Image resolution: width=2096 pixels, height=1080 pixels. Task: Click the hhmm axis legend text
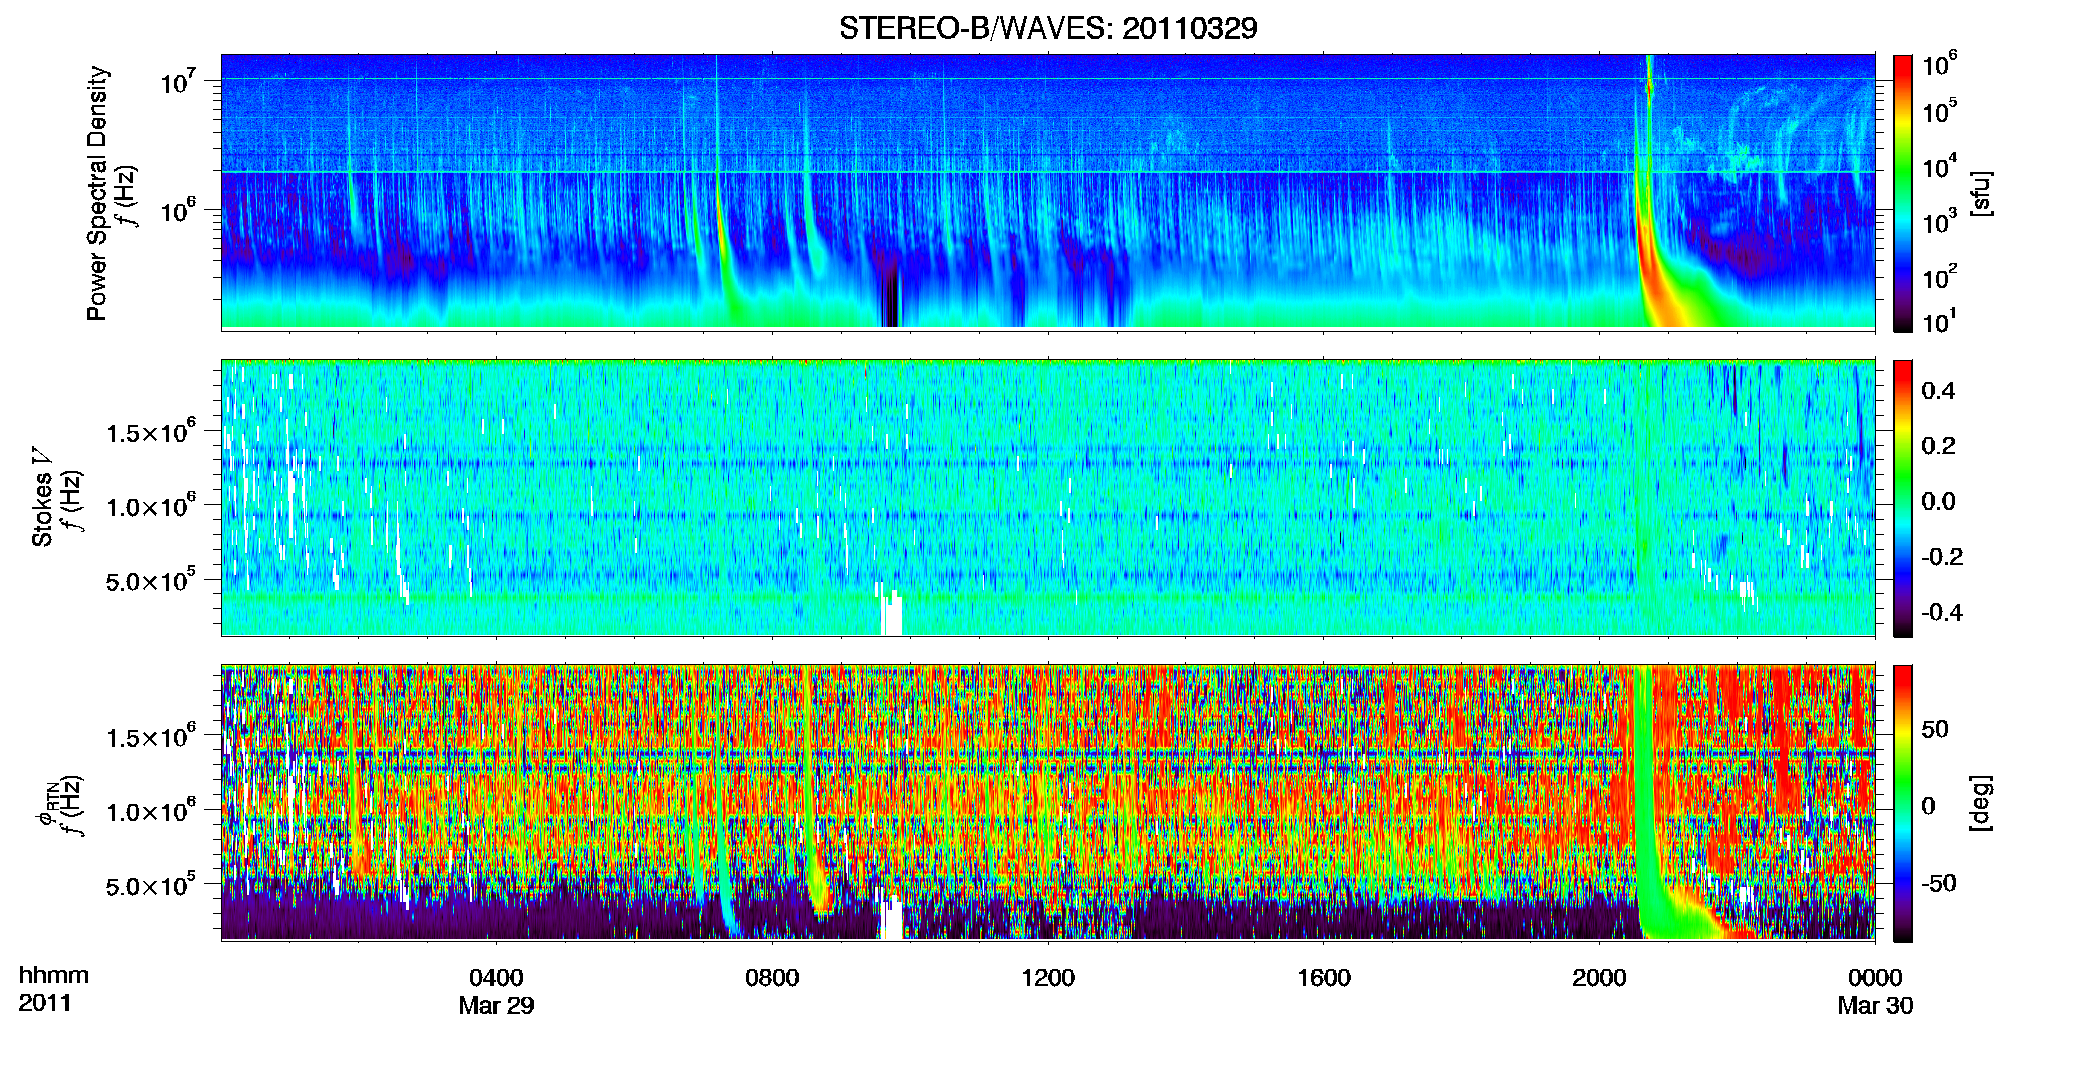click(54, 975)
